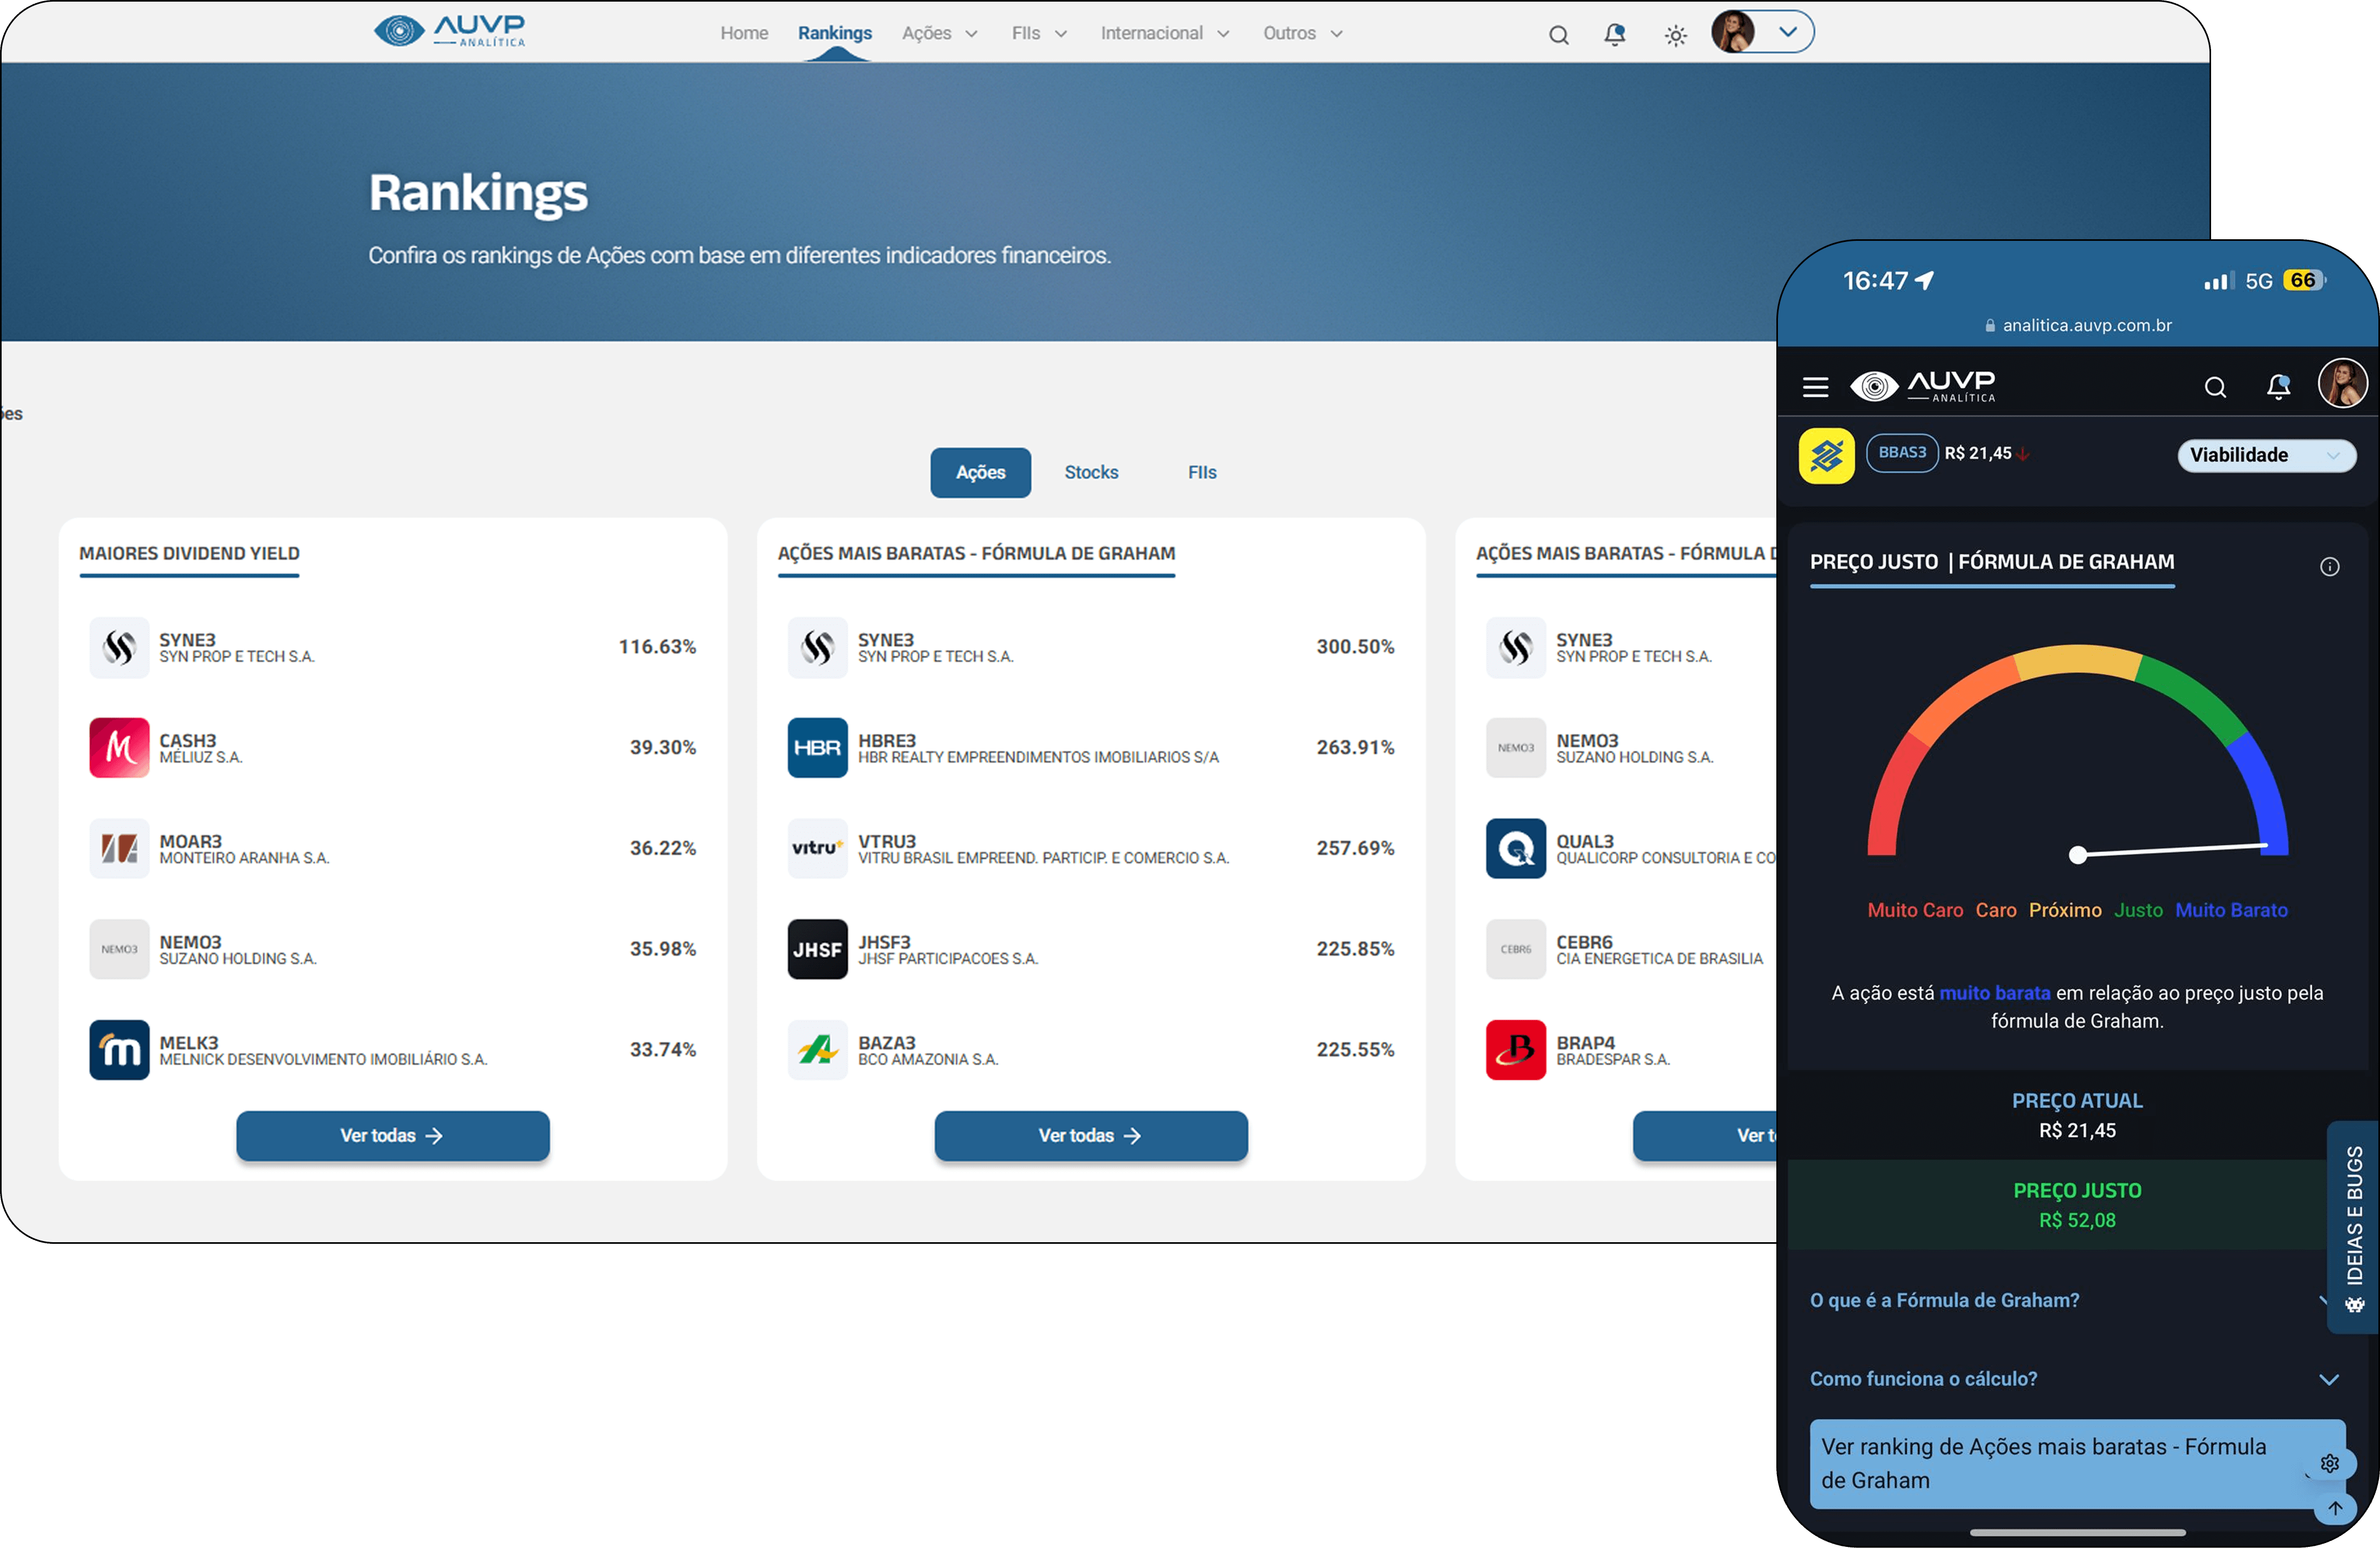This screenshot has width=2380, height=1548.
Task: Expand Como funciona o cálculo?
Action: (2076, 1379)
